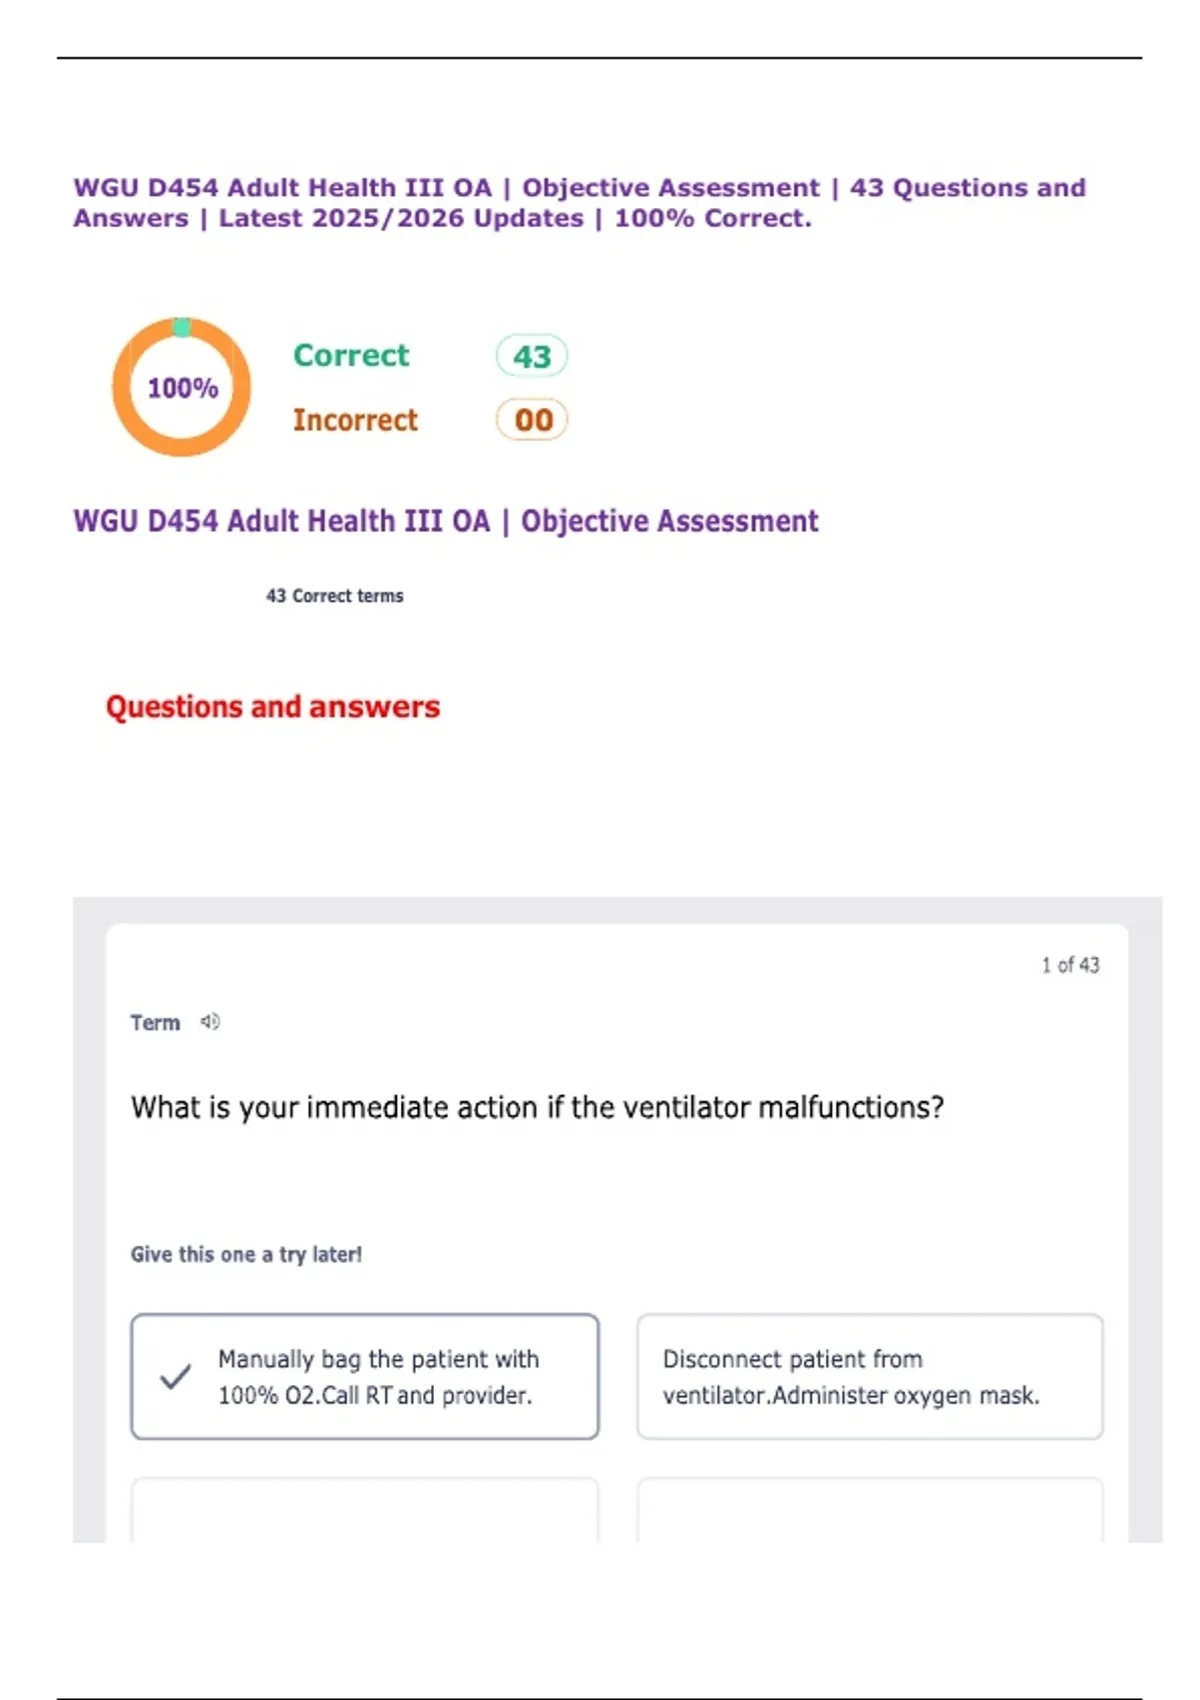Screen dimensions: 1200x1700
Task: Click the checkmark icon in selected answer
Action: coord(175,1377)
